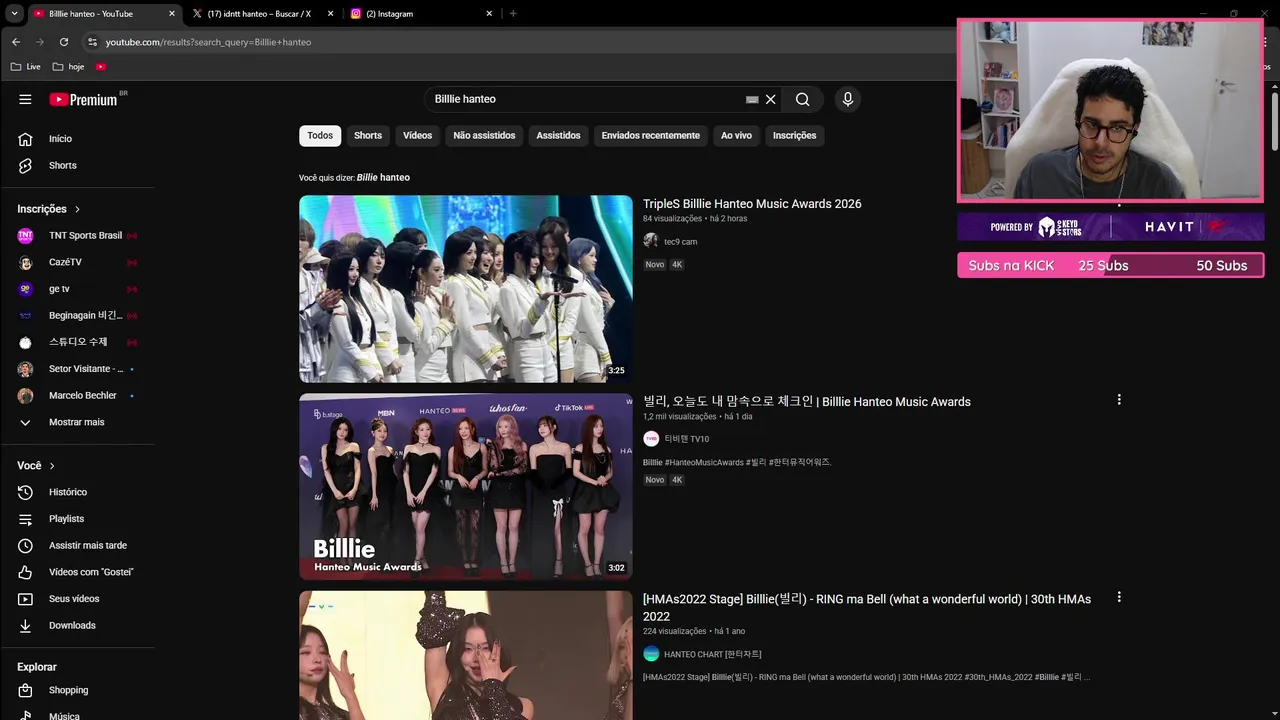Open more options for 빌리 Hanteo video
This screenshot has height=720, width=1280.
1119,399
